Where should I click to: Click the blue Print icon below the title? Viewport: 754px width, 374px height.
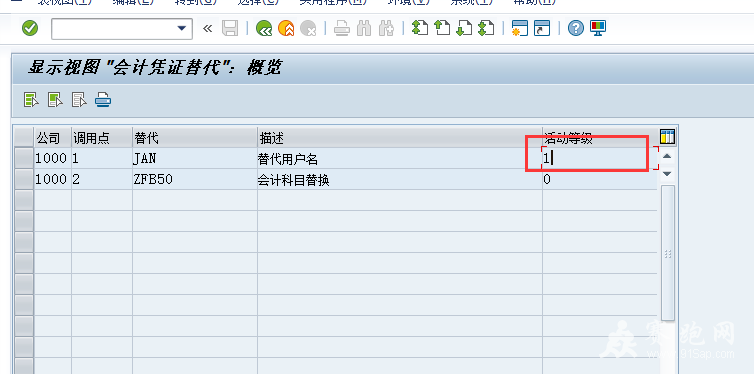[103, 100]
